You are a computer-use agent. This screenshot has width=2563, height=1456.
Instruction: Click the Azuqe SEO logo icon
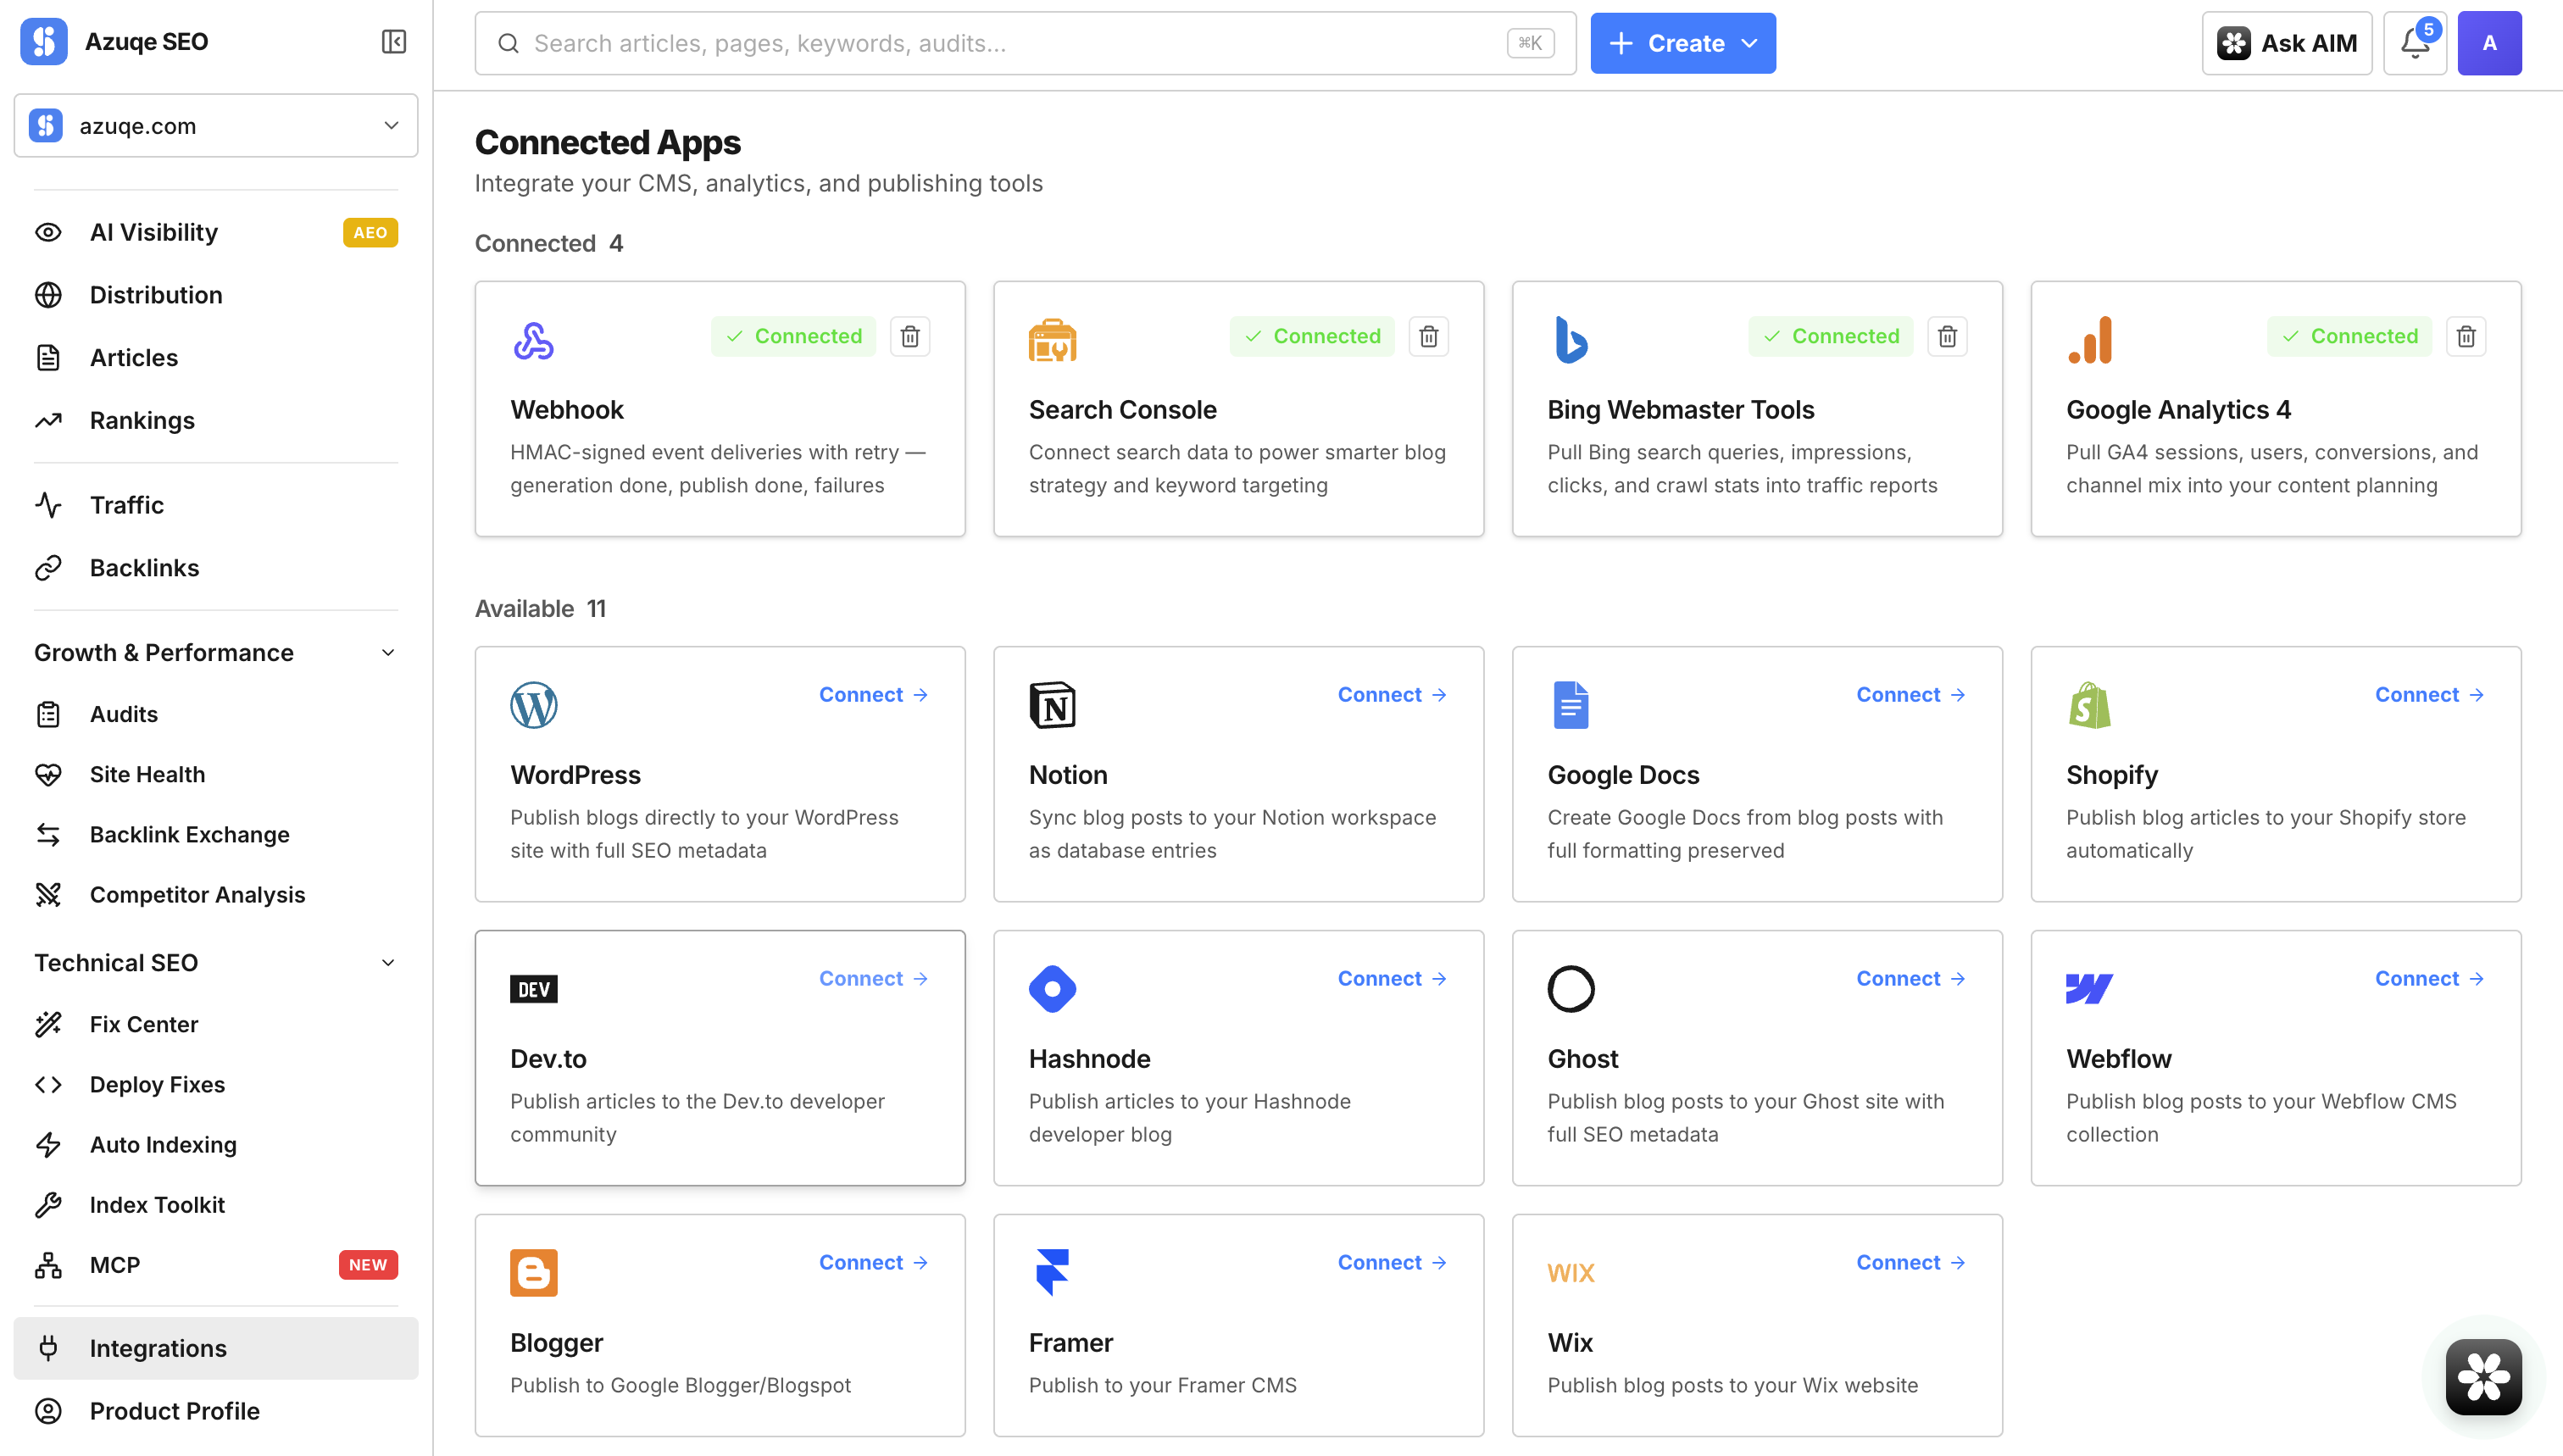pyautogui.click(x=44, y=42)
